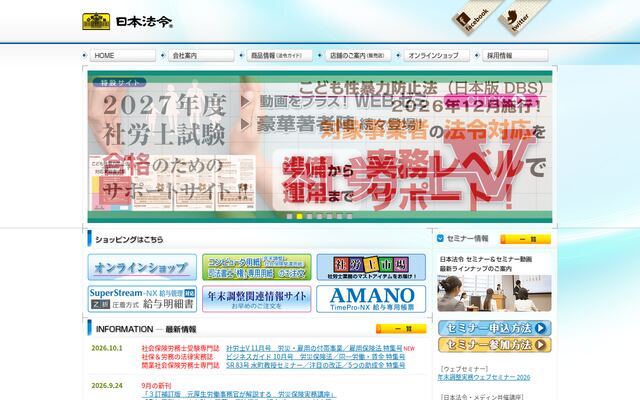Viewport: 640px width, 400px height.
Task: Open the 社労士市場 banner
Action: click(371, 267)
